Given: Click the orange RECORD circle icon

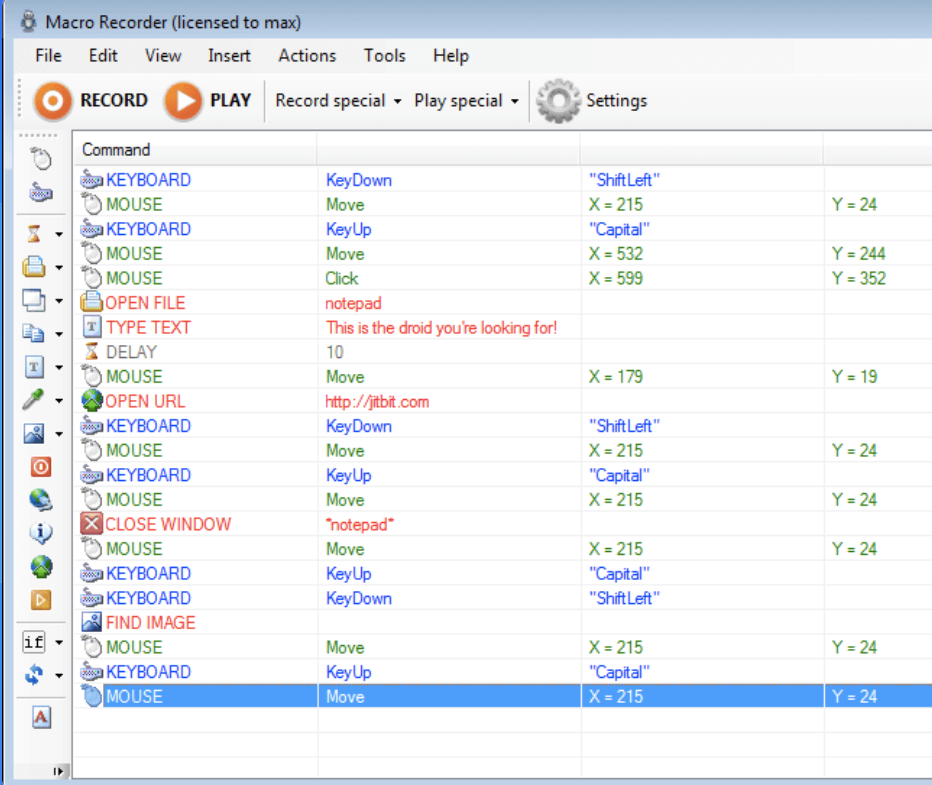Looking at the screenshot, I should point(53,101).
